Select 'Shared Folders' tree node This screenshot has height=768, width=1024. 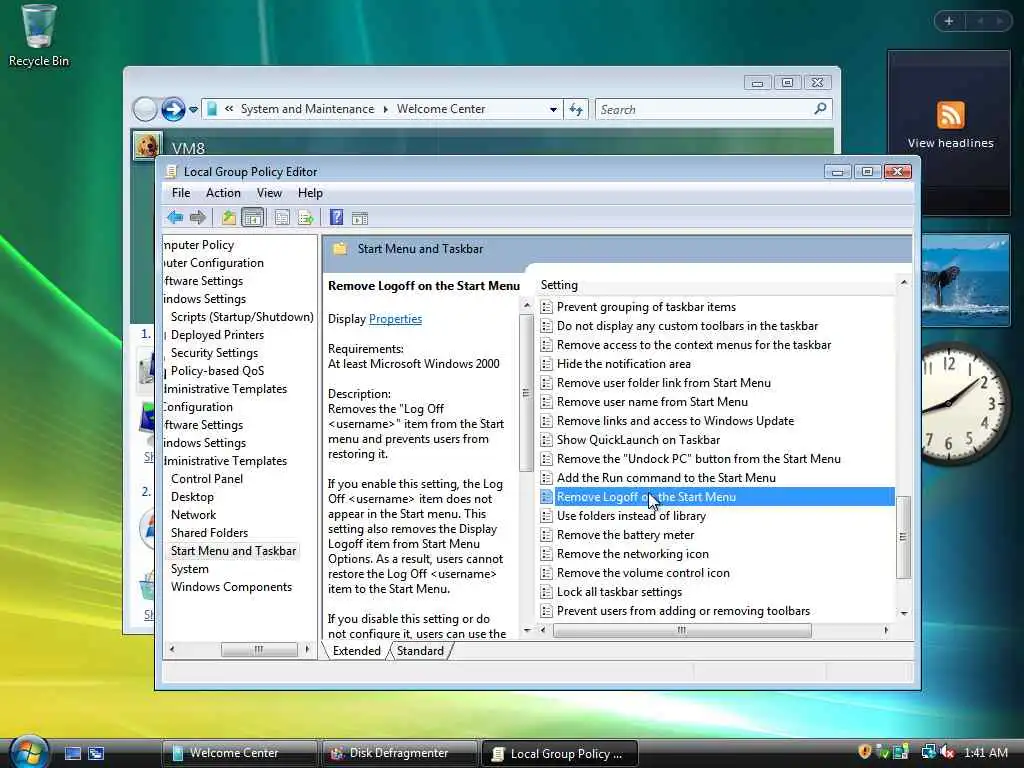[x=210, y=532]
